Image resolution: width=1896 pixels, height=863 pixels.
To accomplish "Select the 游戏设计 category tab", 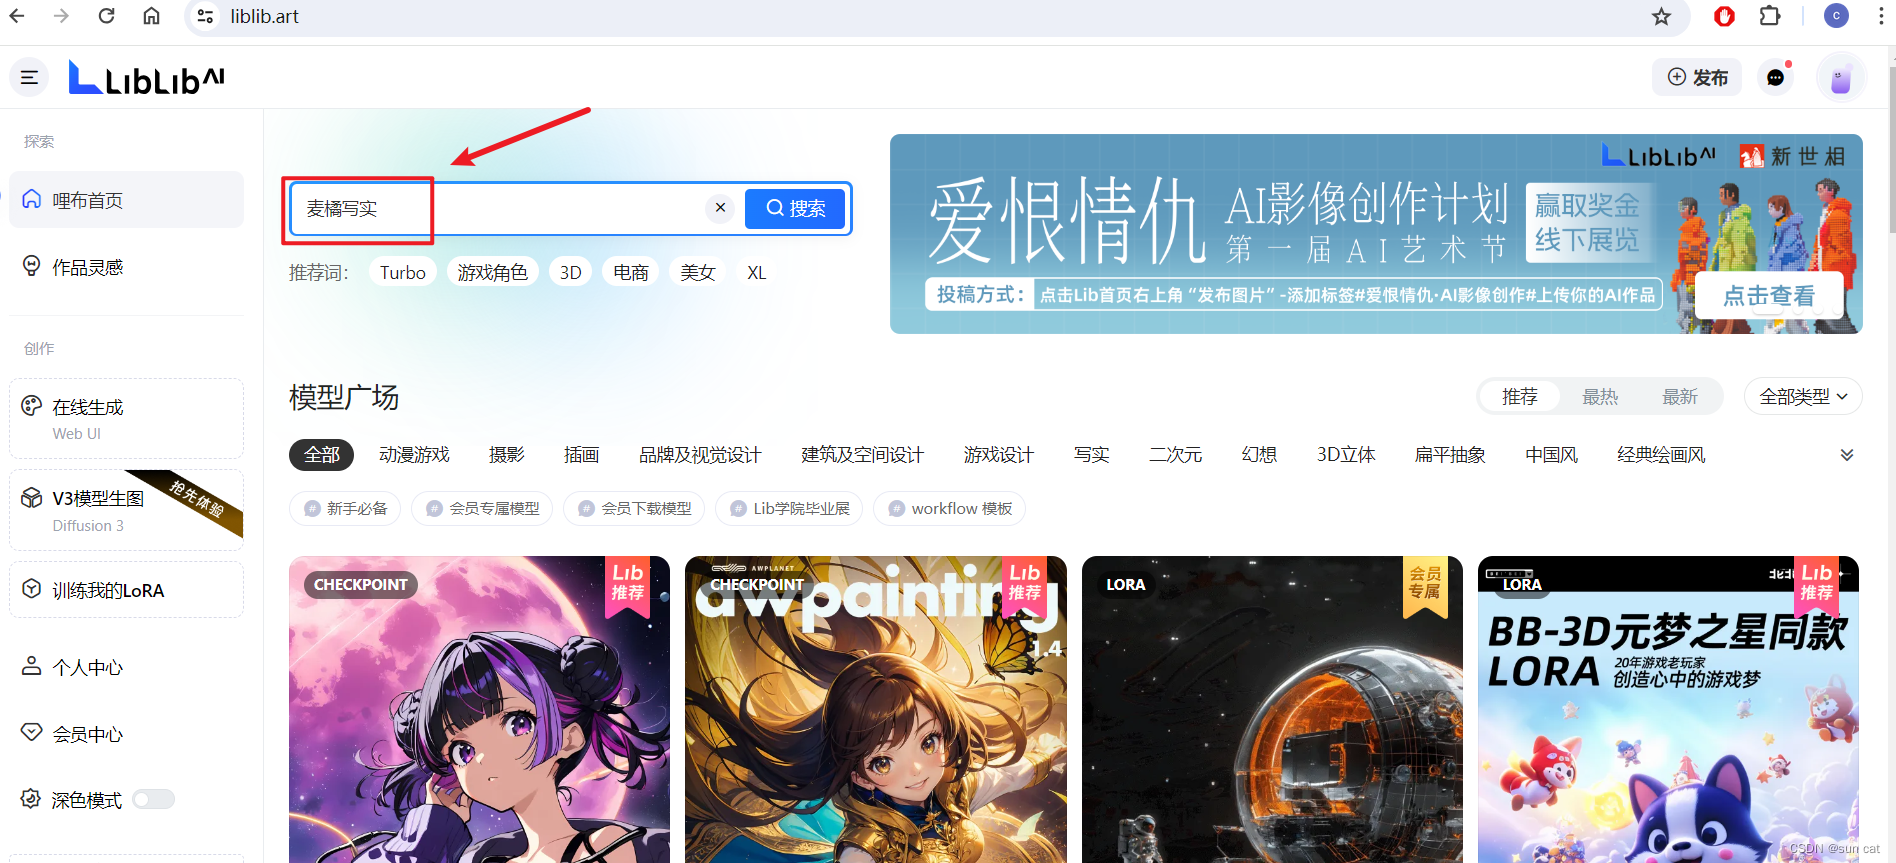I will click(x=998, y=455).
